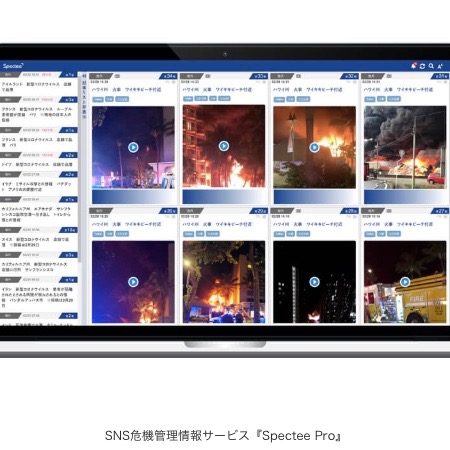450x450 pixels.
Task: Click the small media icon atop card 28
Action: 298,211
